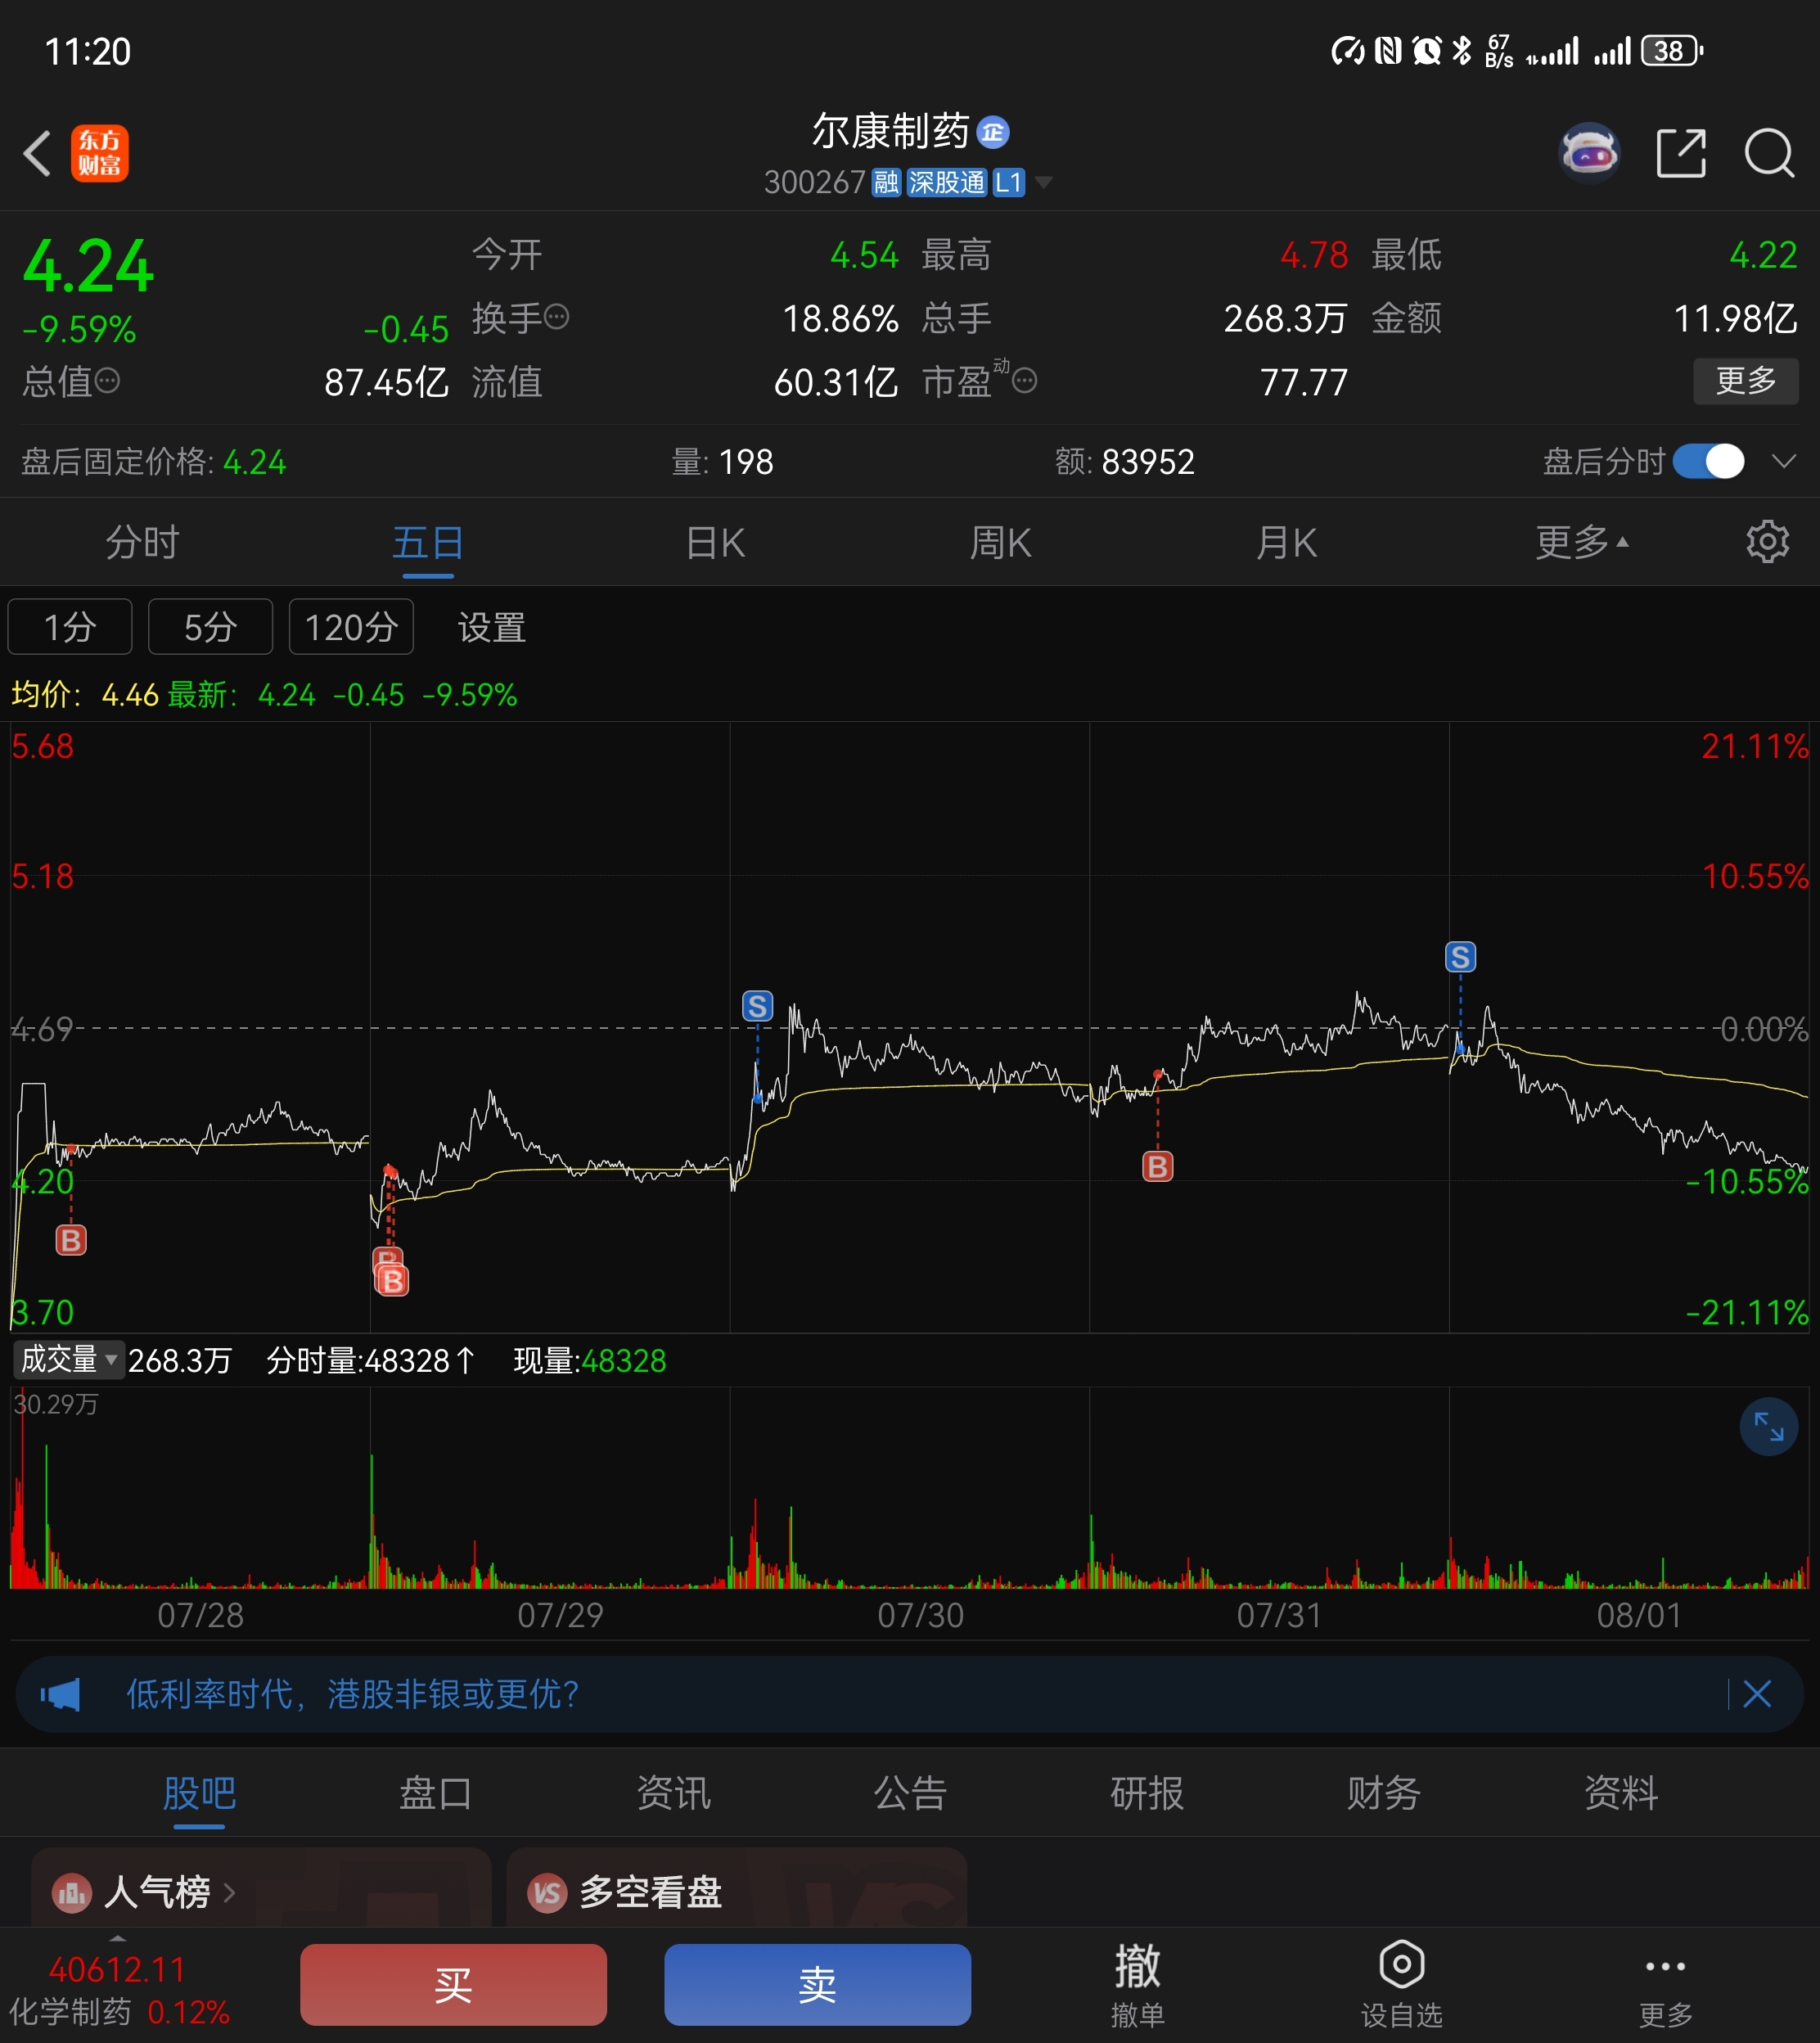The height and width of the screenshot is (2043, 1820).
Task: Switch to 日K chart tab
Action: (x=715, y=542)
